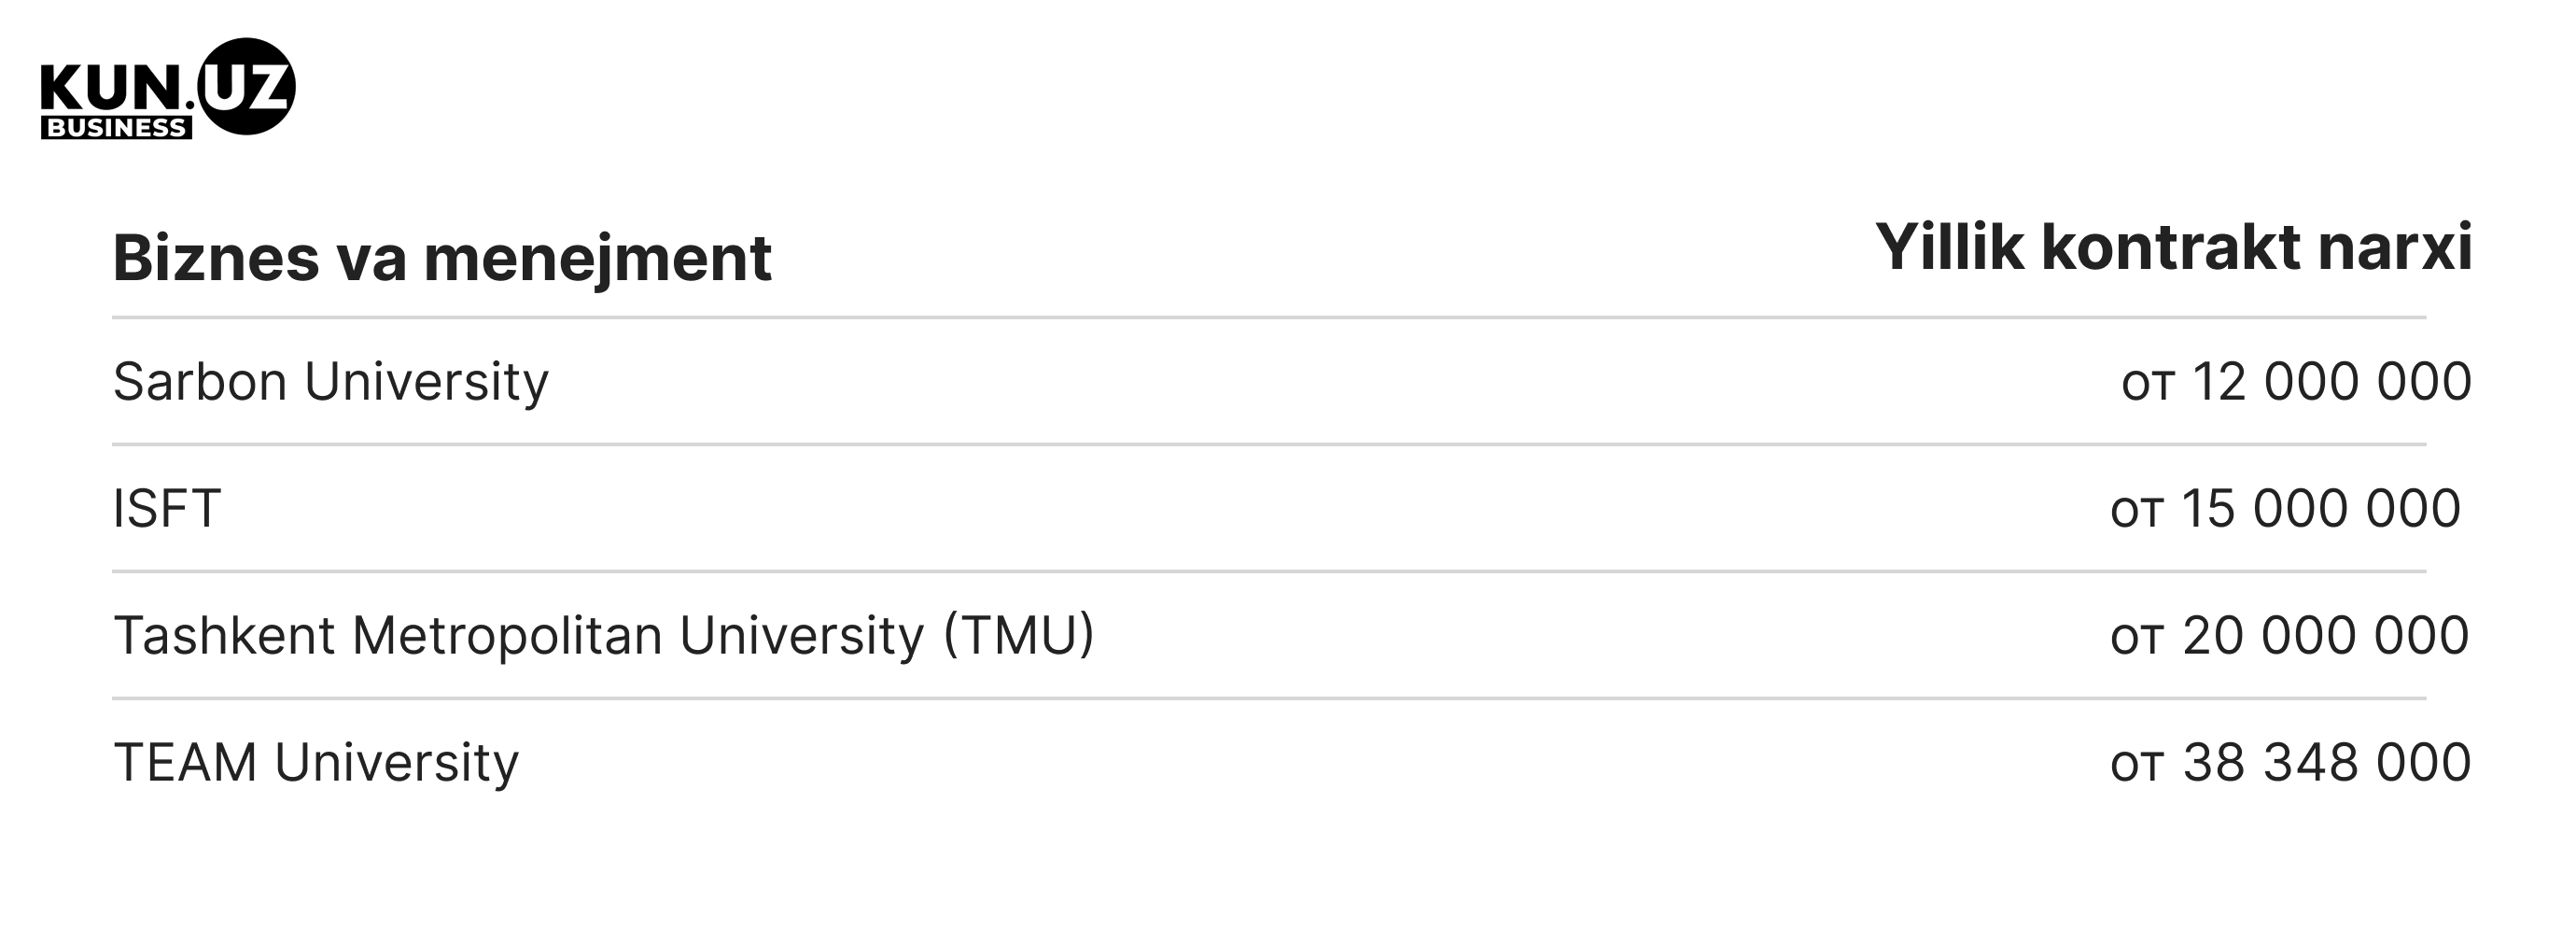Select ISFT price от 15 000 000
The height and width of the screenshot is (930, 2576).
[x=2286, y=509]
